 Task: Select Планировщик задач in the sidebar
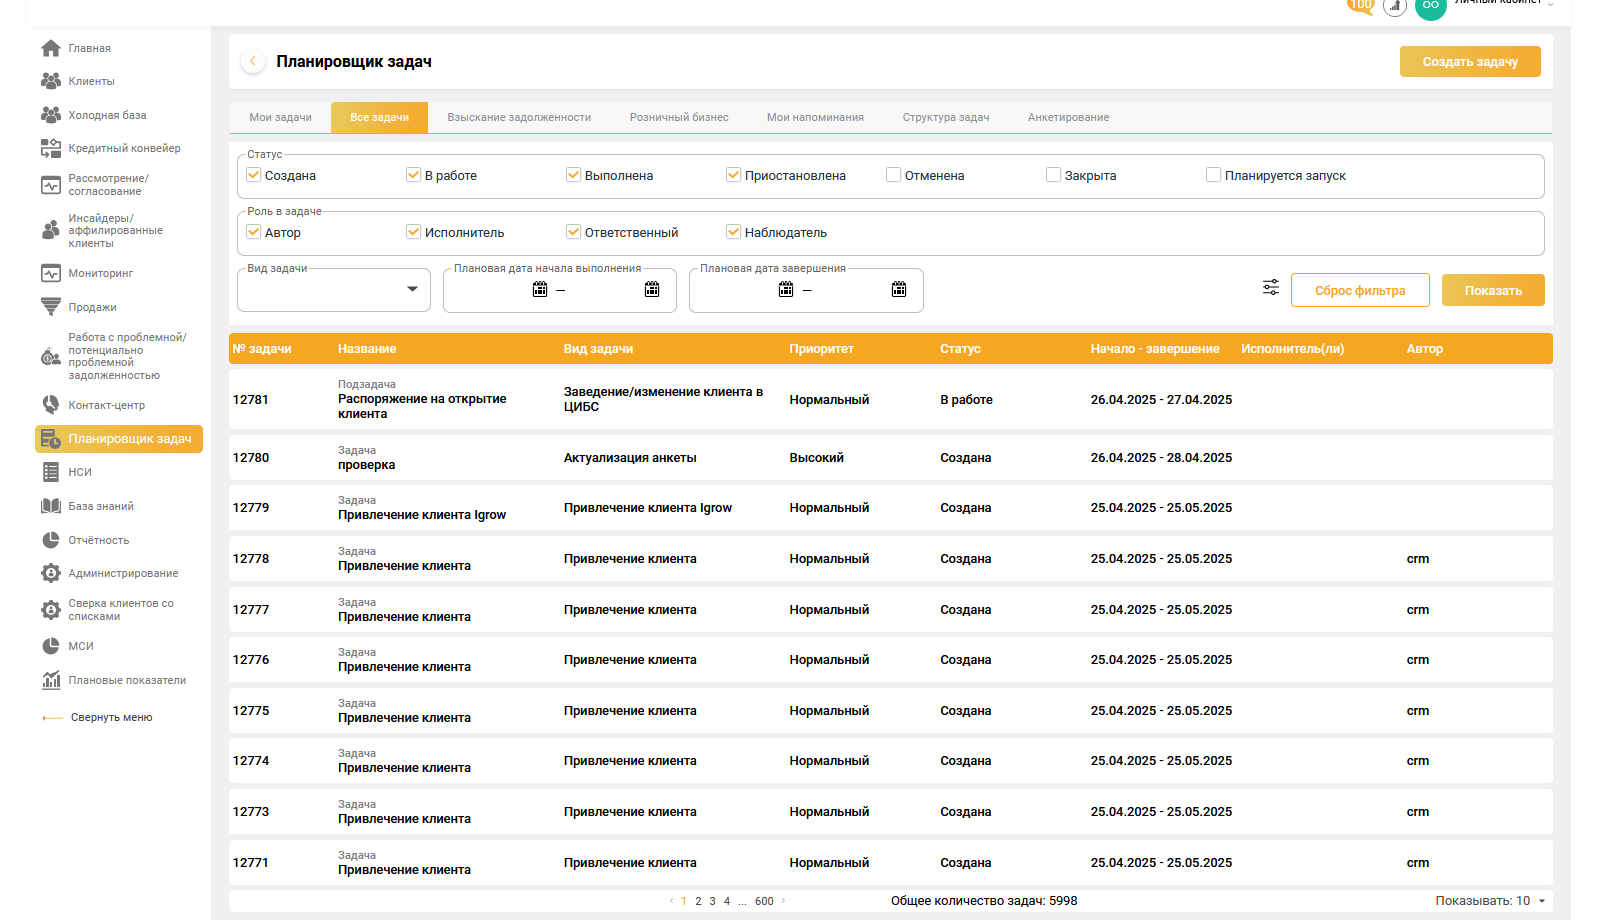(x=119, y=439)
